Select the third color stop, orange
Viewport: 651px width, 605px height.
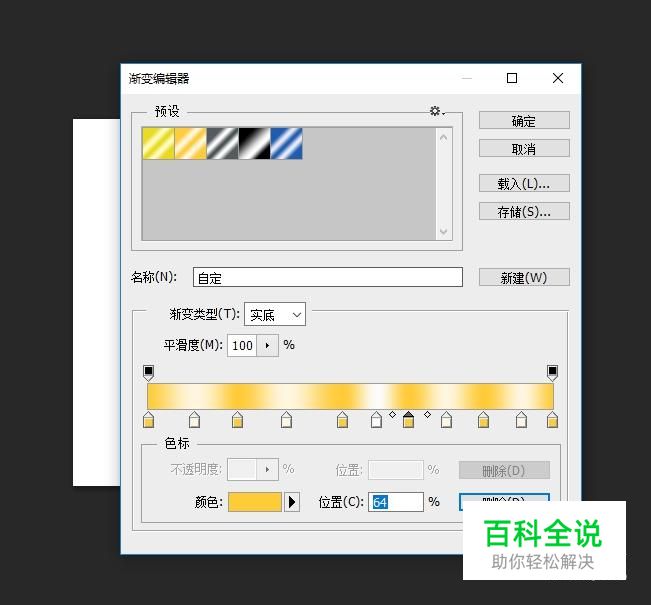pos(237,420)
